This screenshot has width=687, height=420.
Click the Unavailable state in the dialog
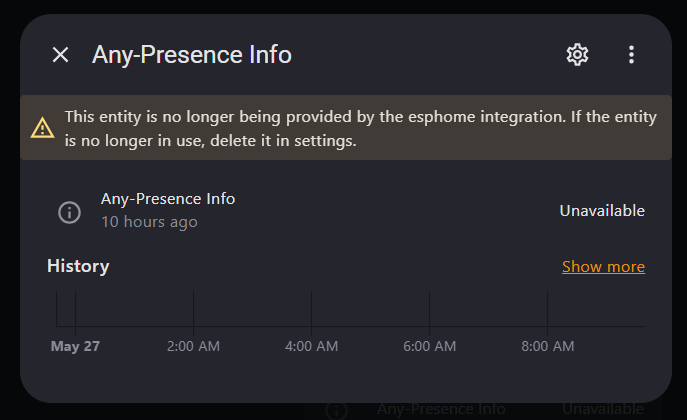[602, 211]
